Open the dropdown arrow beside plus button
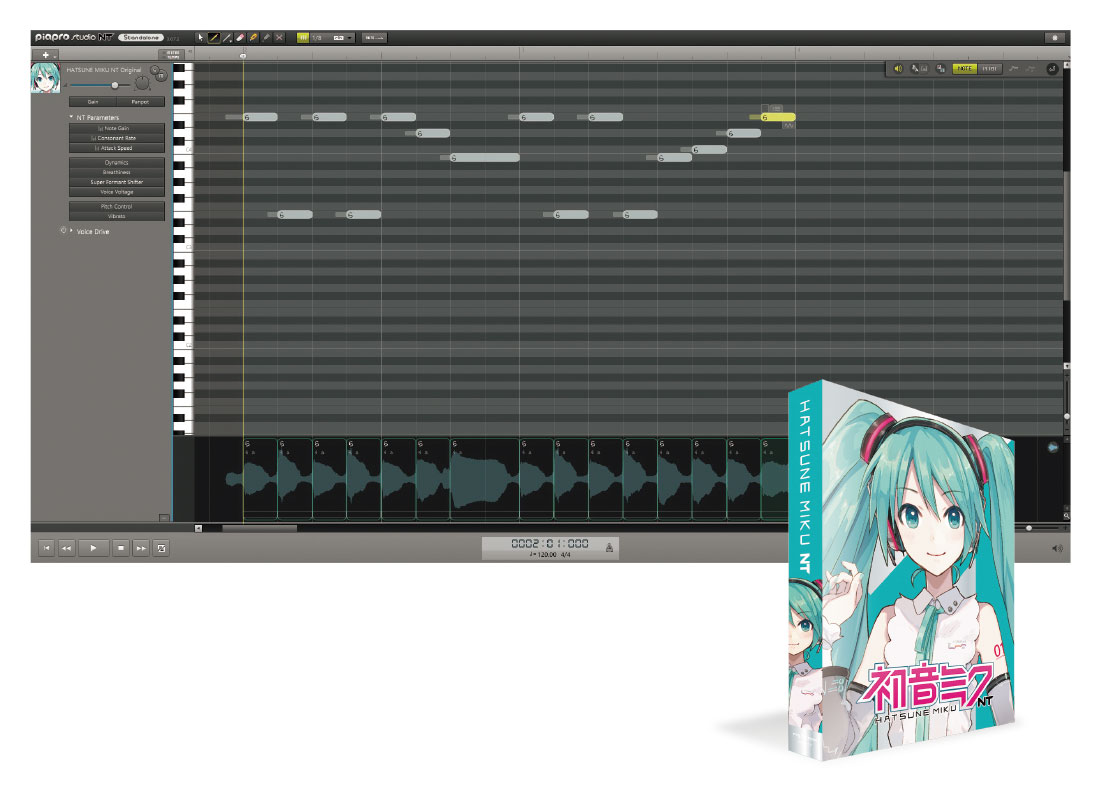The image size is (1101, 800). click(x=55, y=55)
